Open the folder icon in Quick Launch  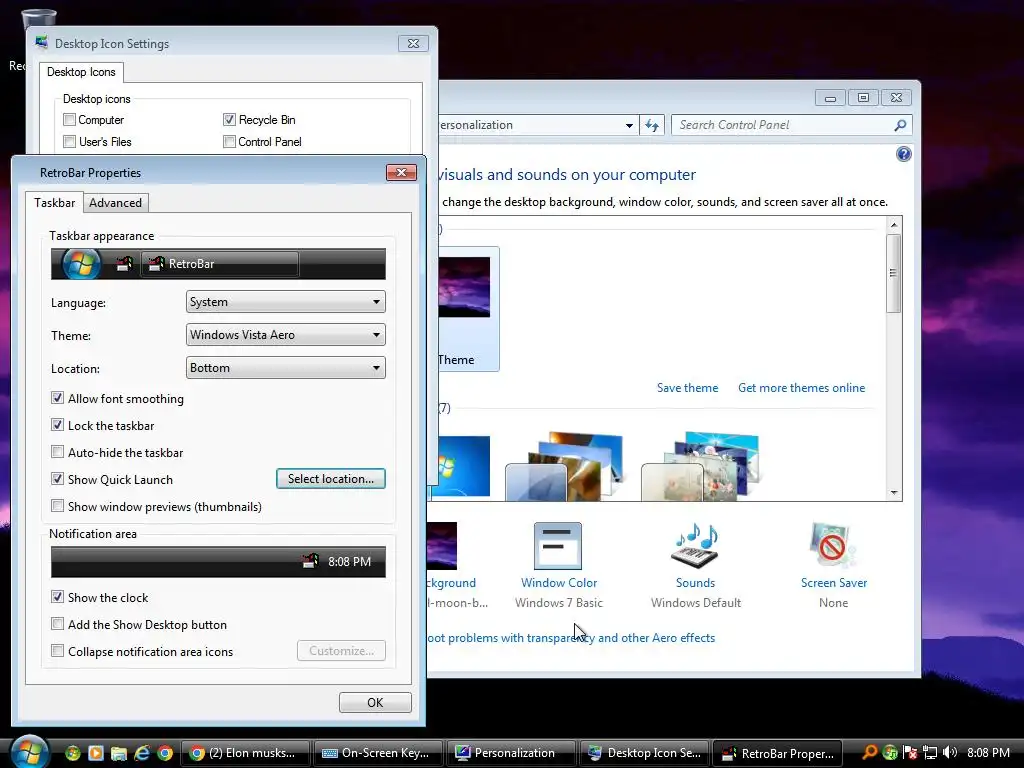118,753
